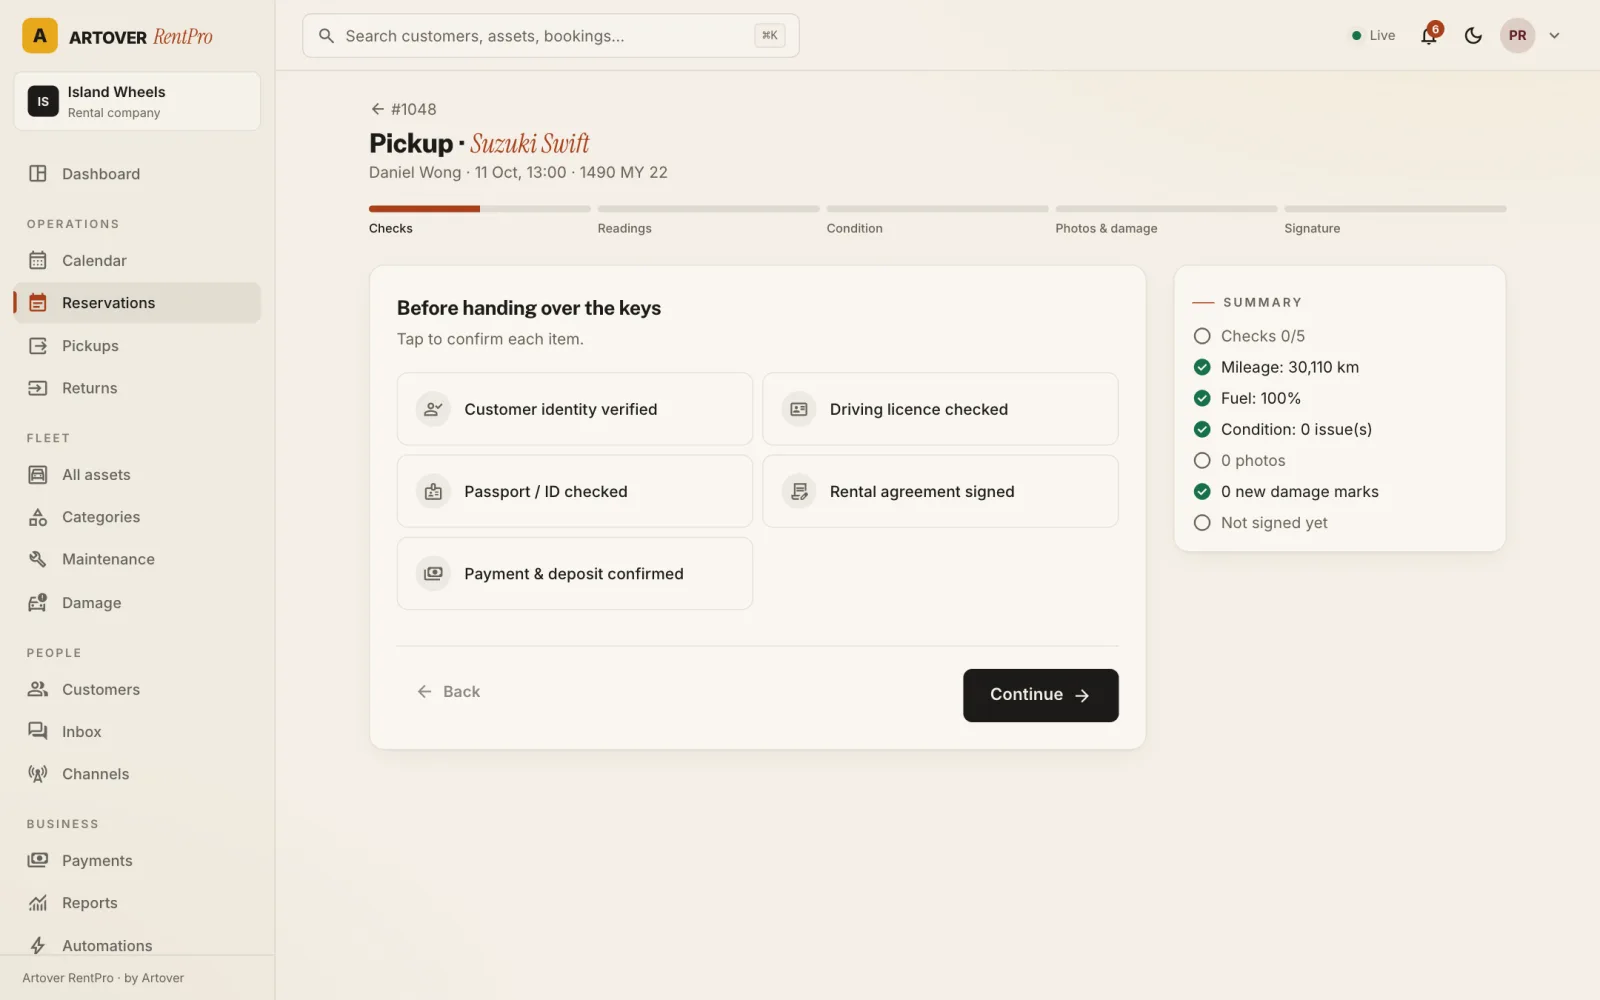Open Dashboard from sidebar
The image size is (1600, 1000).
[x=137, y=174]
